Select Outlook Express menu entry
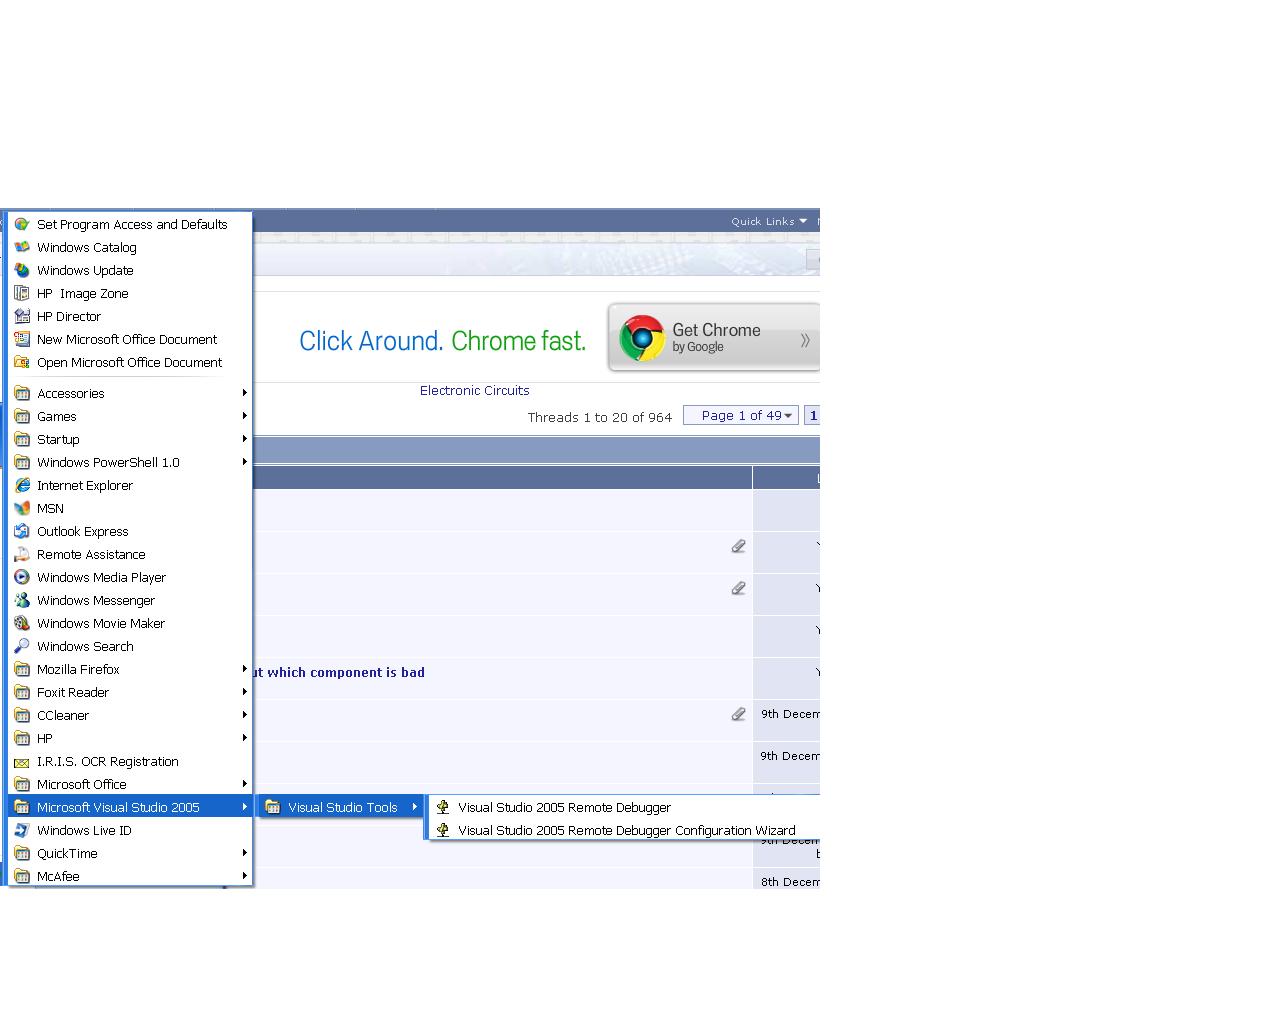 coord(130,531)
